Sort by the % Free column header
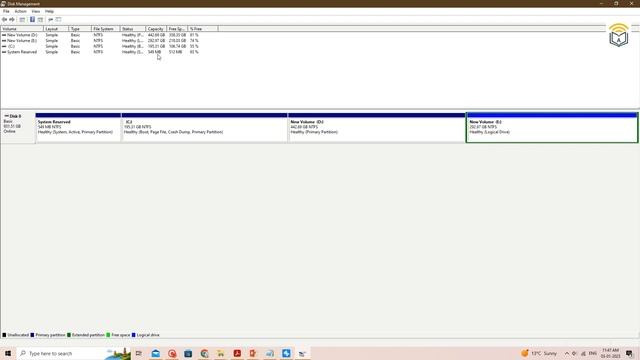640x360 pixels. (x=203, y=29)
